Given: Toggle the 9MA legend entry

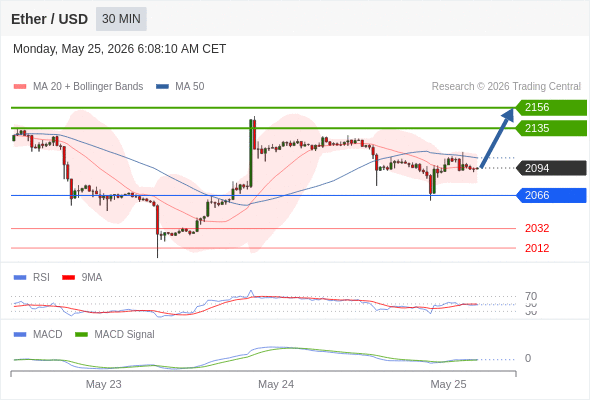Looking at the screenshot, I should click(82, 278).
